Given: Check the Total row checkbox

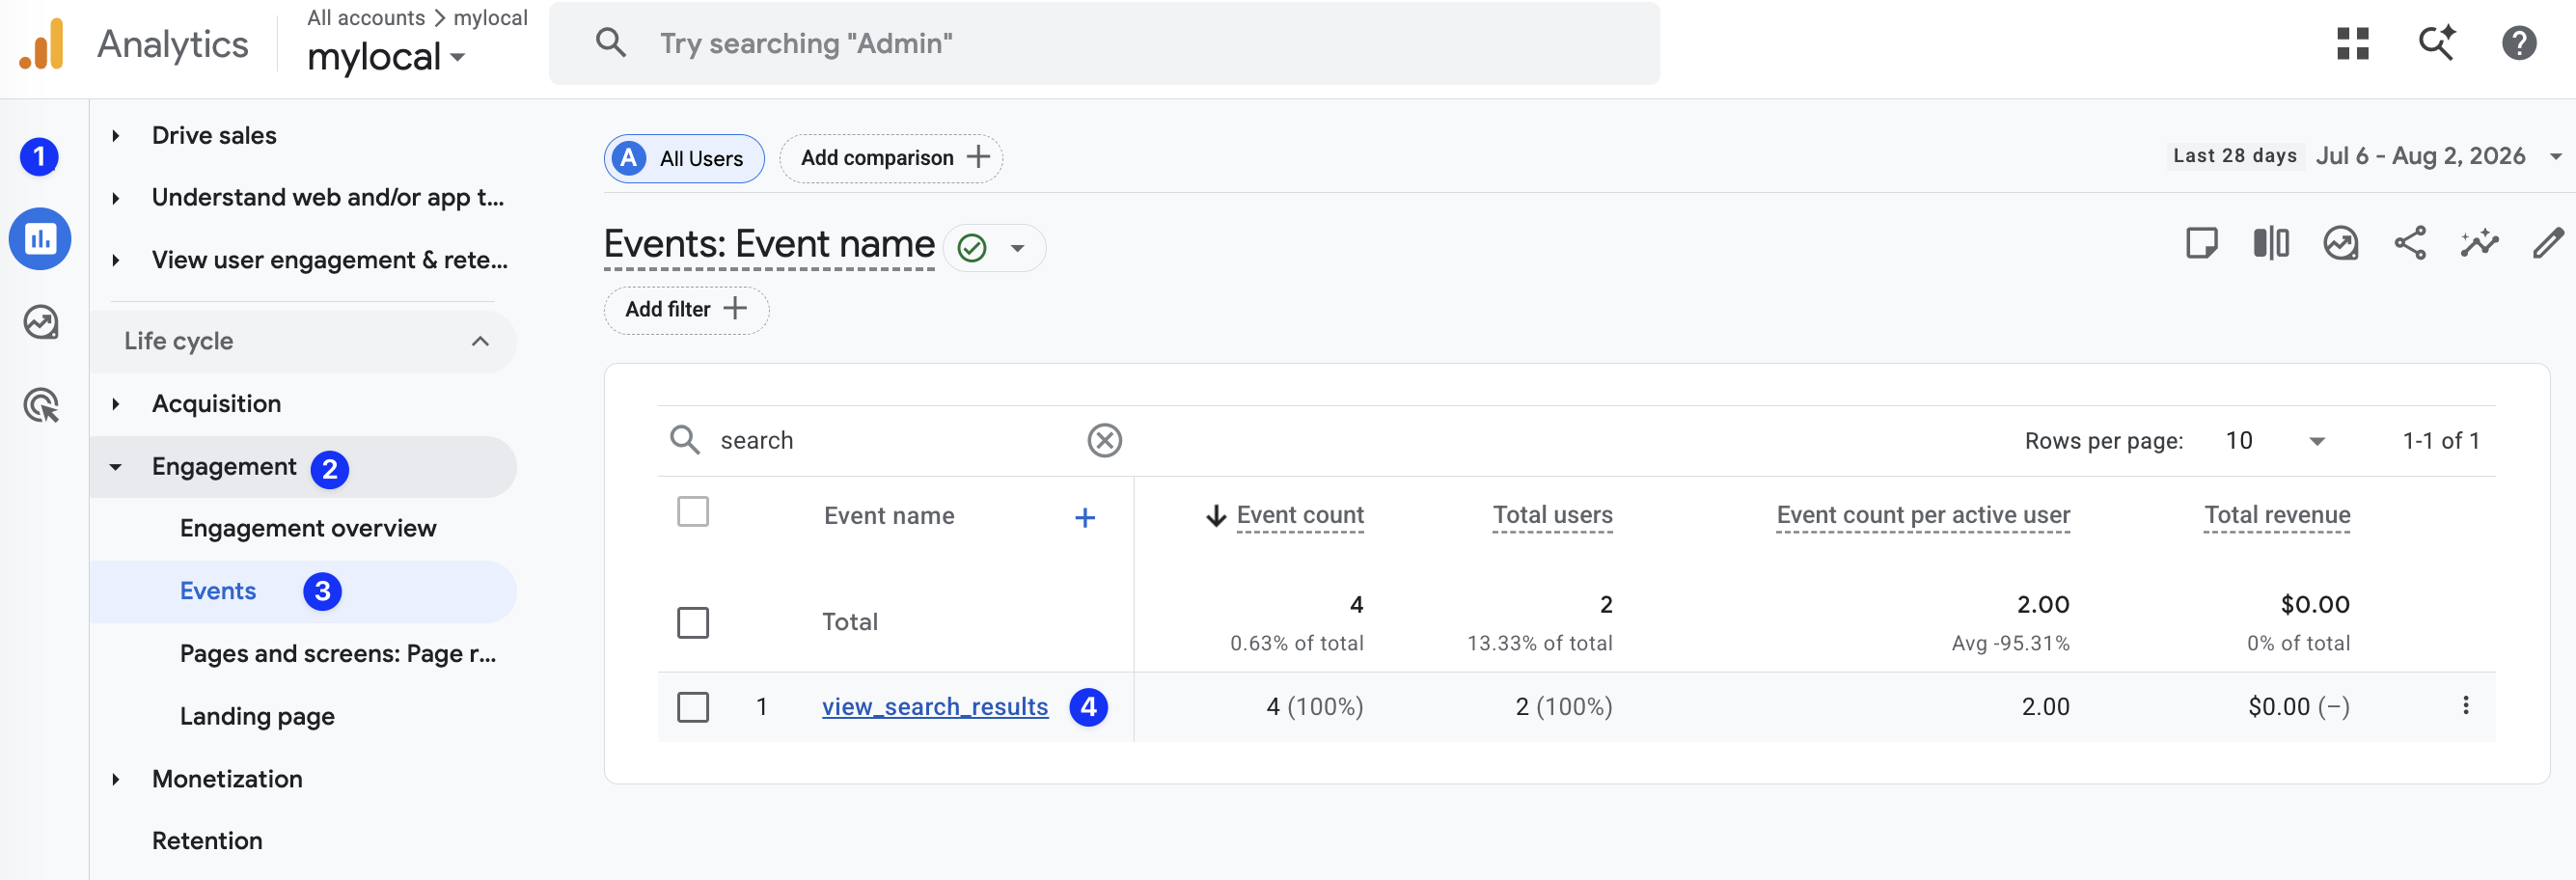Looking at the screenshot, I should click(x=692, y=622).
